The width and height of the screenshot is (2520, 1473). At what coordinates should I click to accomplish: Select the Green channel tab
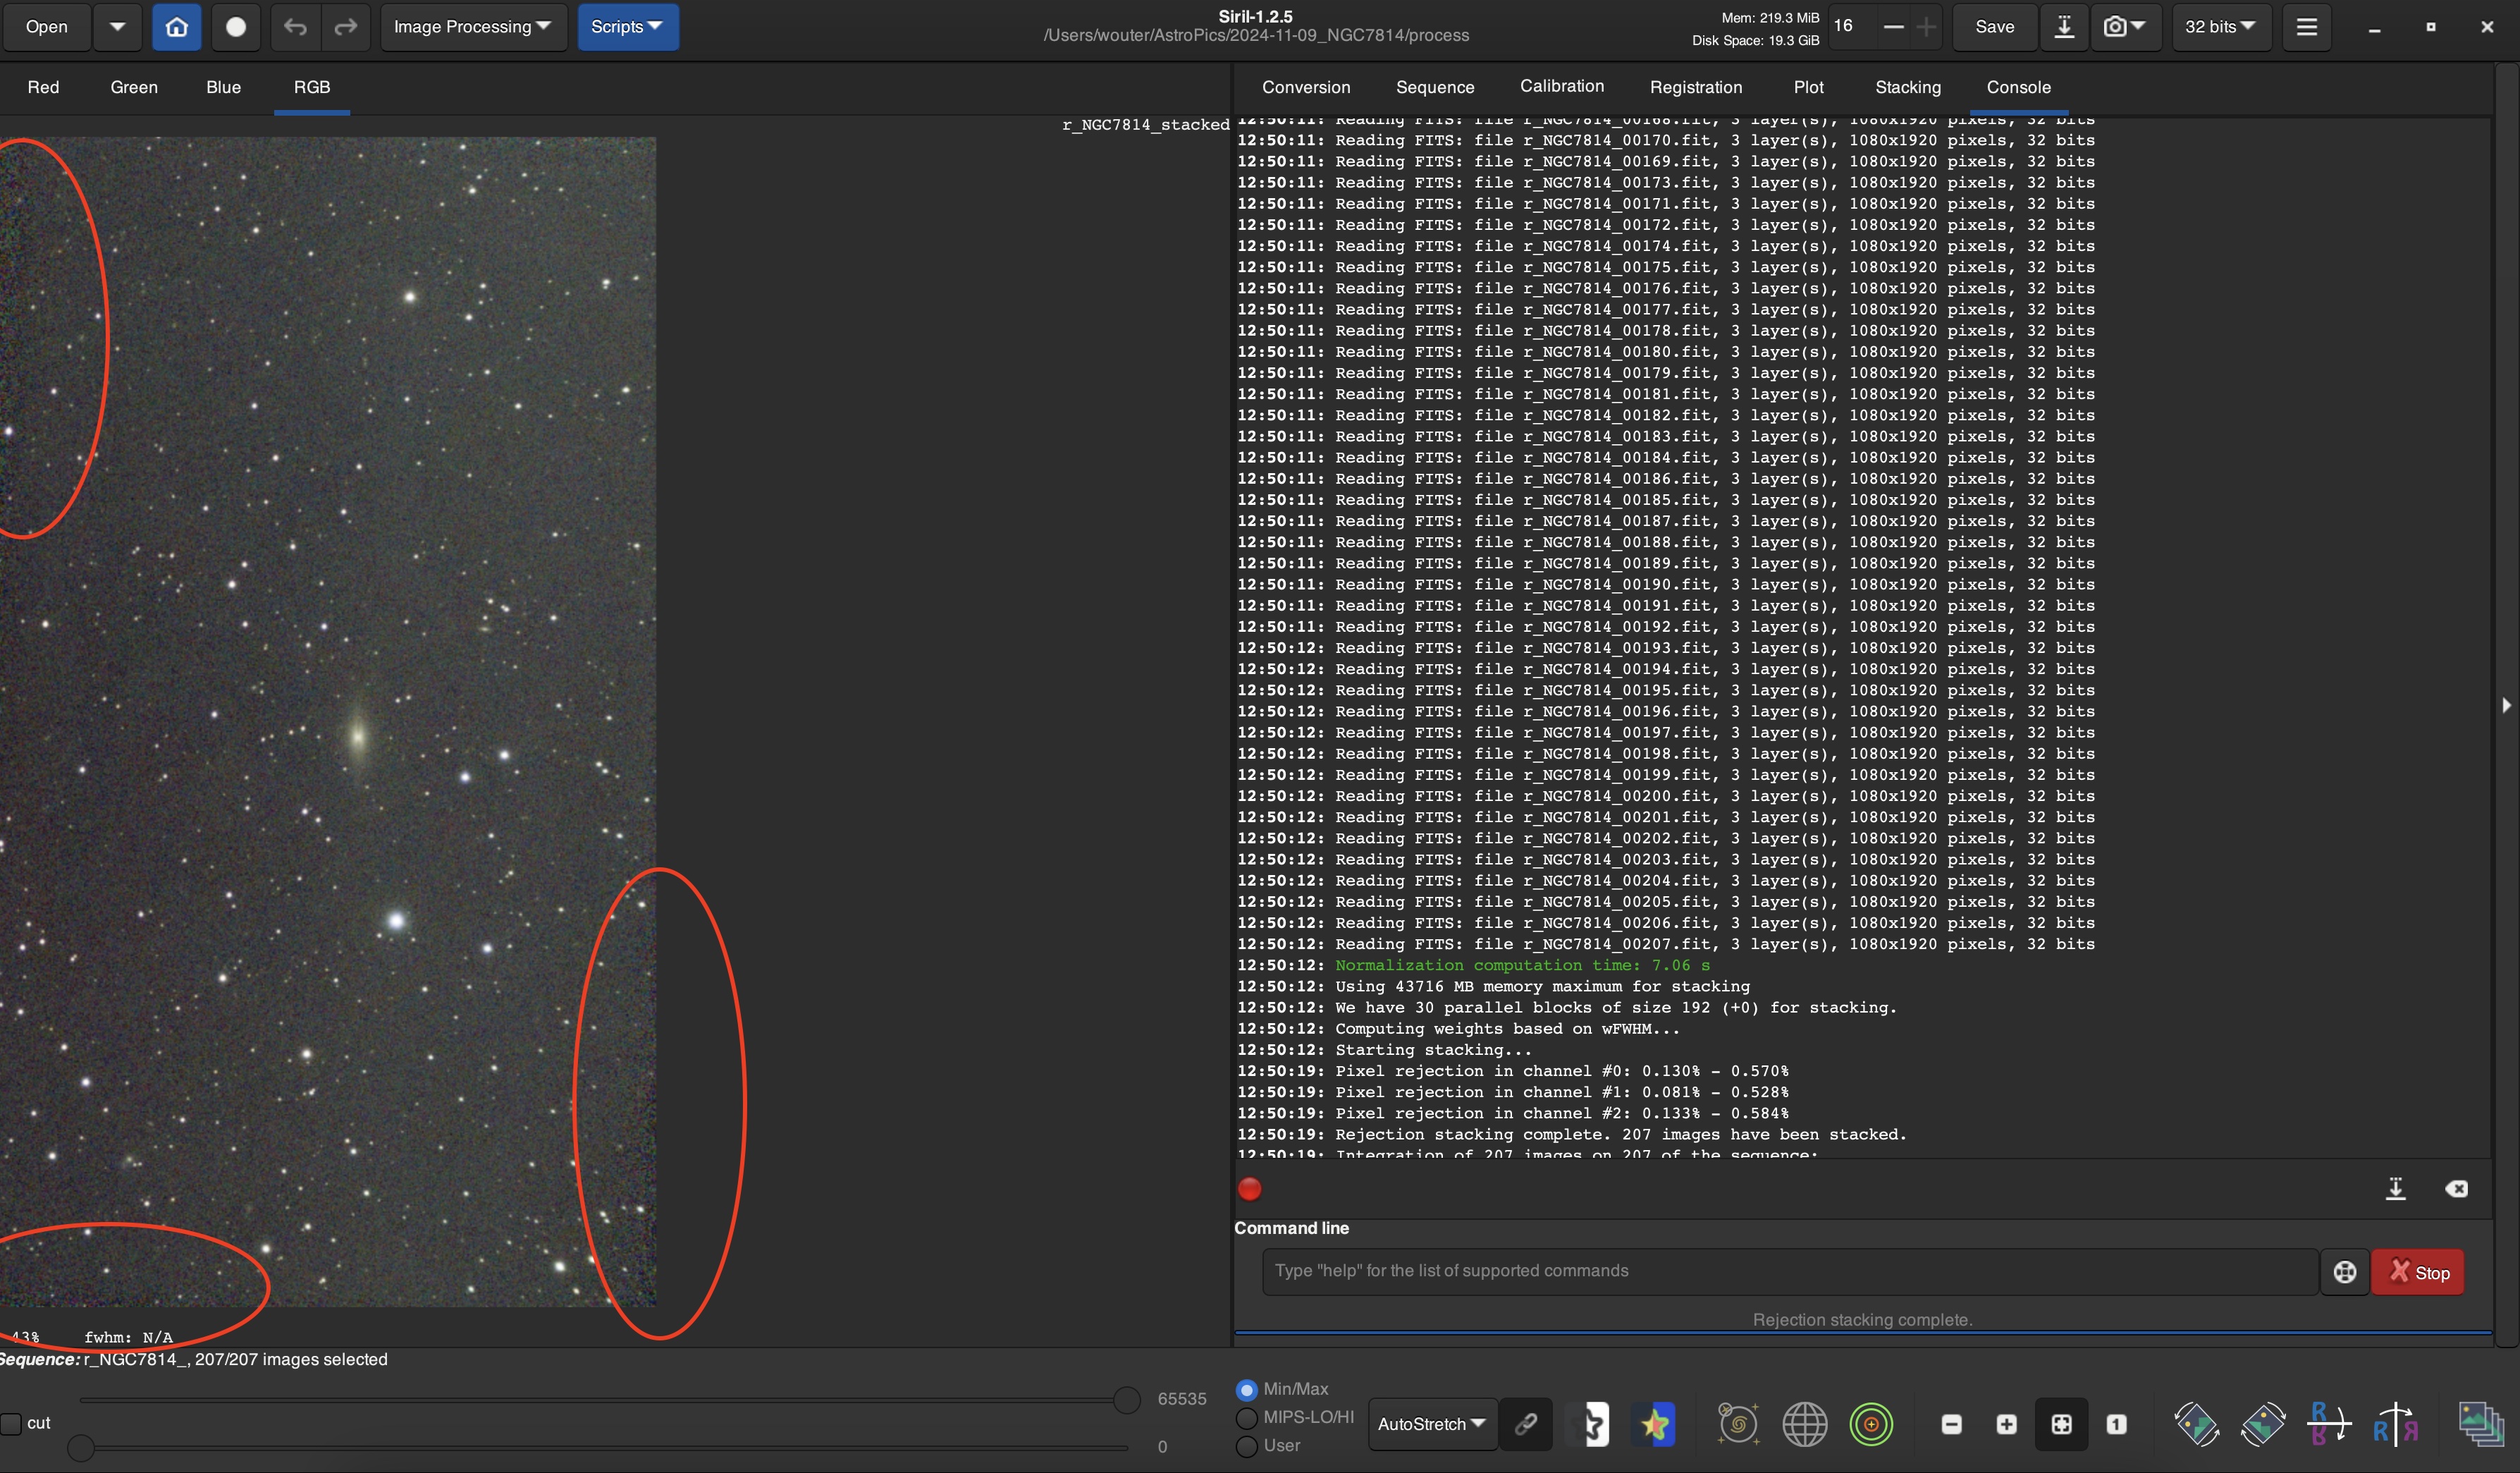coord(134,87)
